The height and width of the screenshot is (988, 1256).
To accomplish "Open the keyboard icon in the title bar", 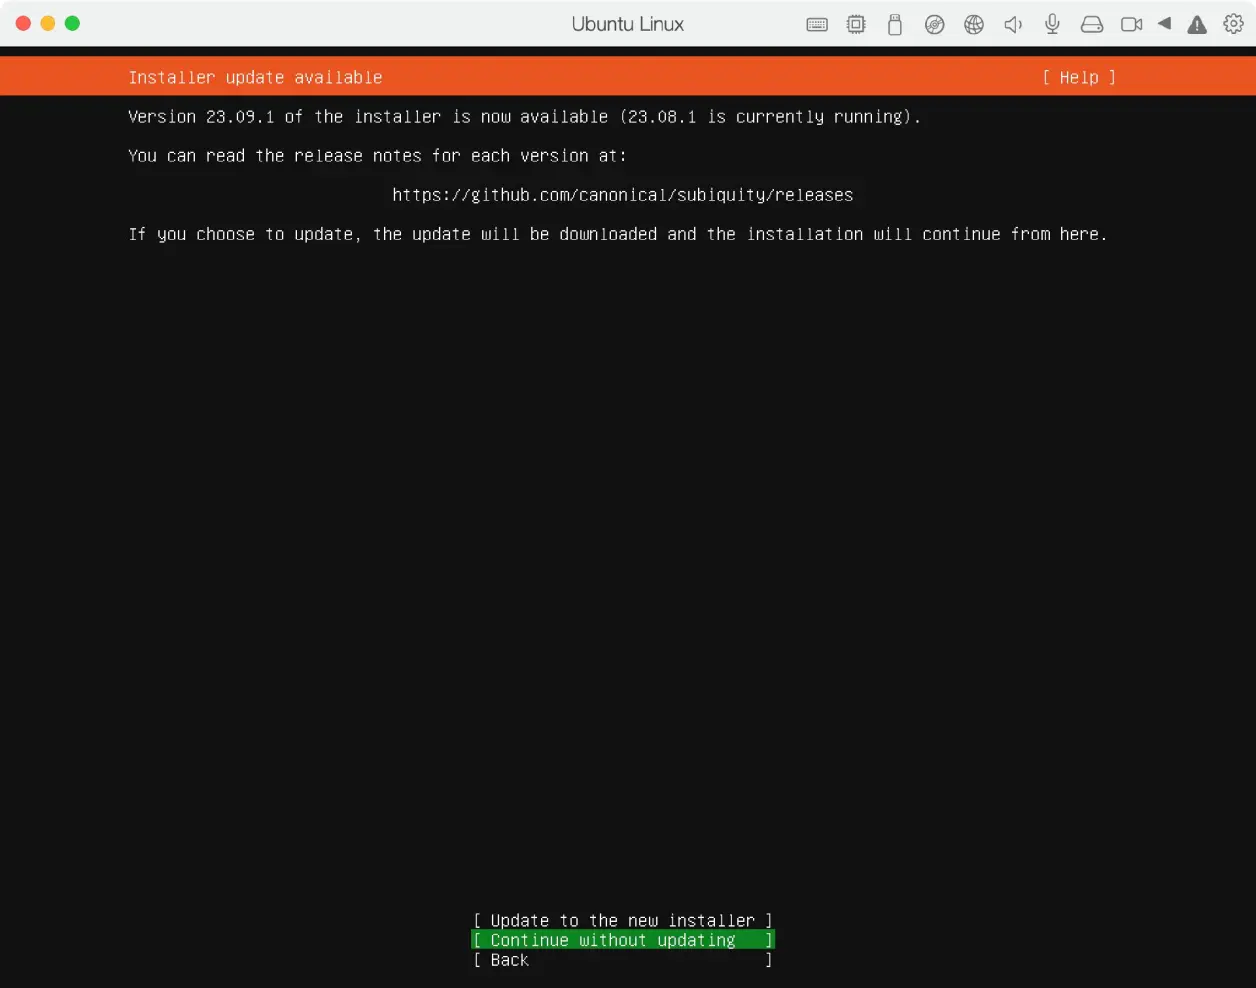I will click(817, 24).
